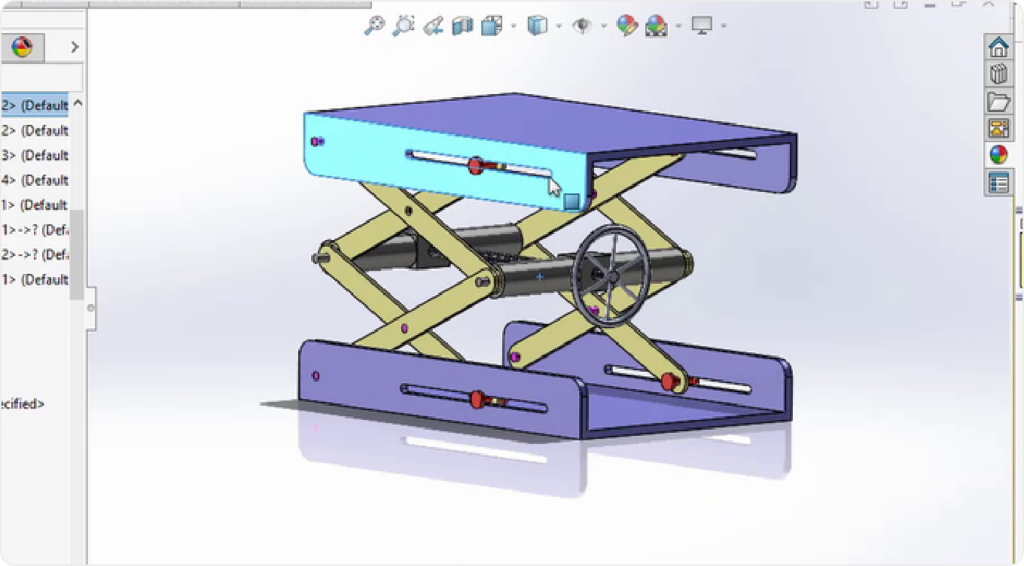
Task: Open the Apply Scene dropdown arrow
Action: pyautogui.click(x=679, y=26)
